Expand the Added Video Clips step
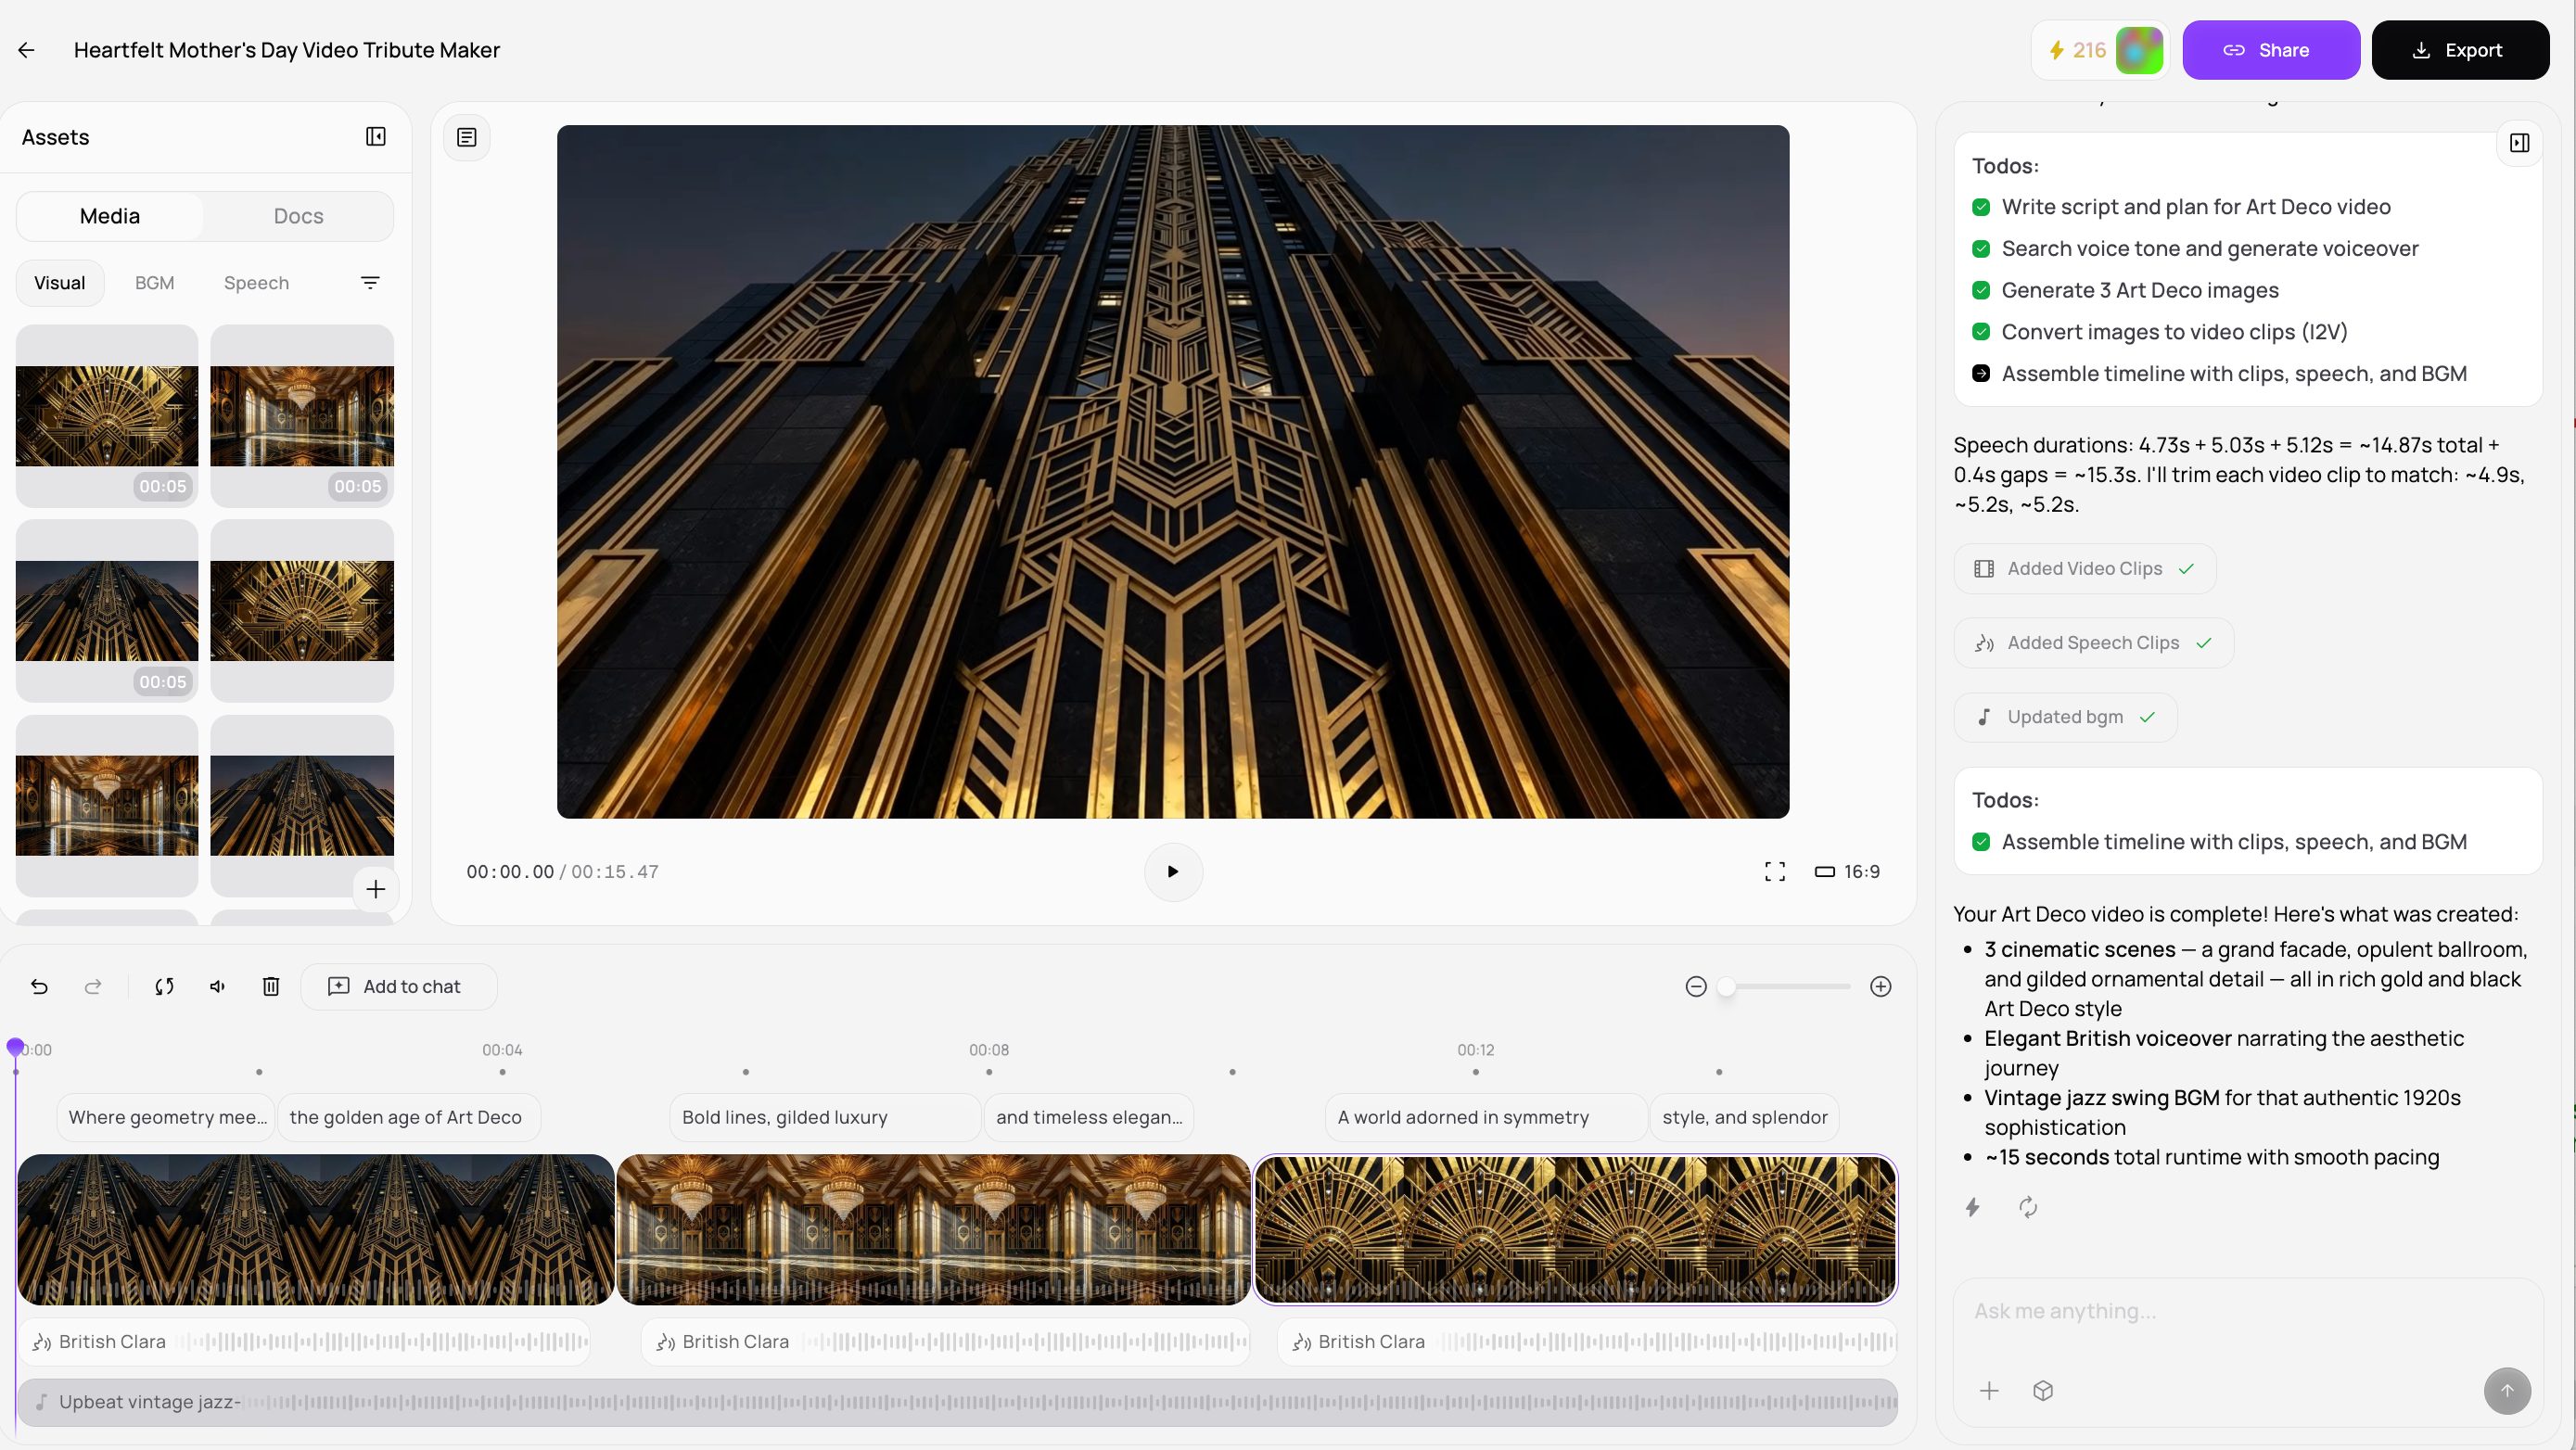This screenshot has width=2576, height=1450. click(x=2084, y=569)
